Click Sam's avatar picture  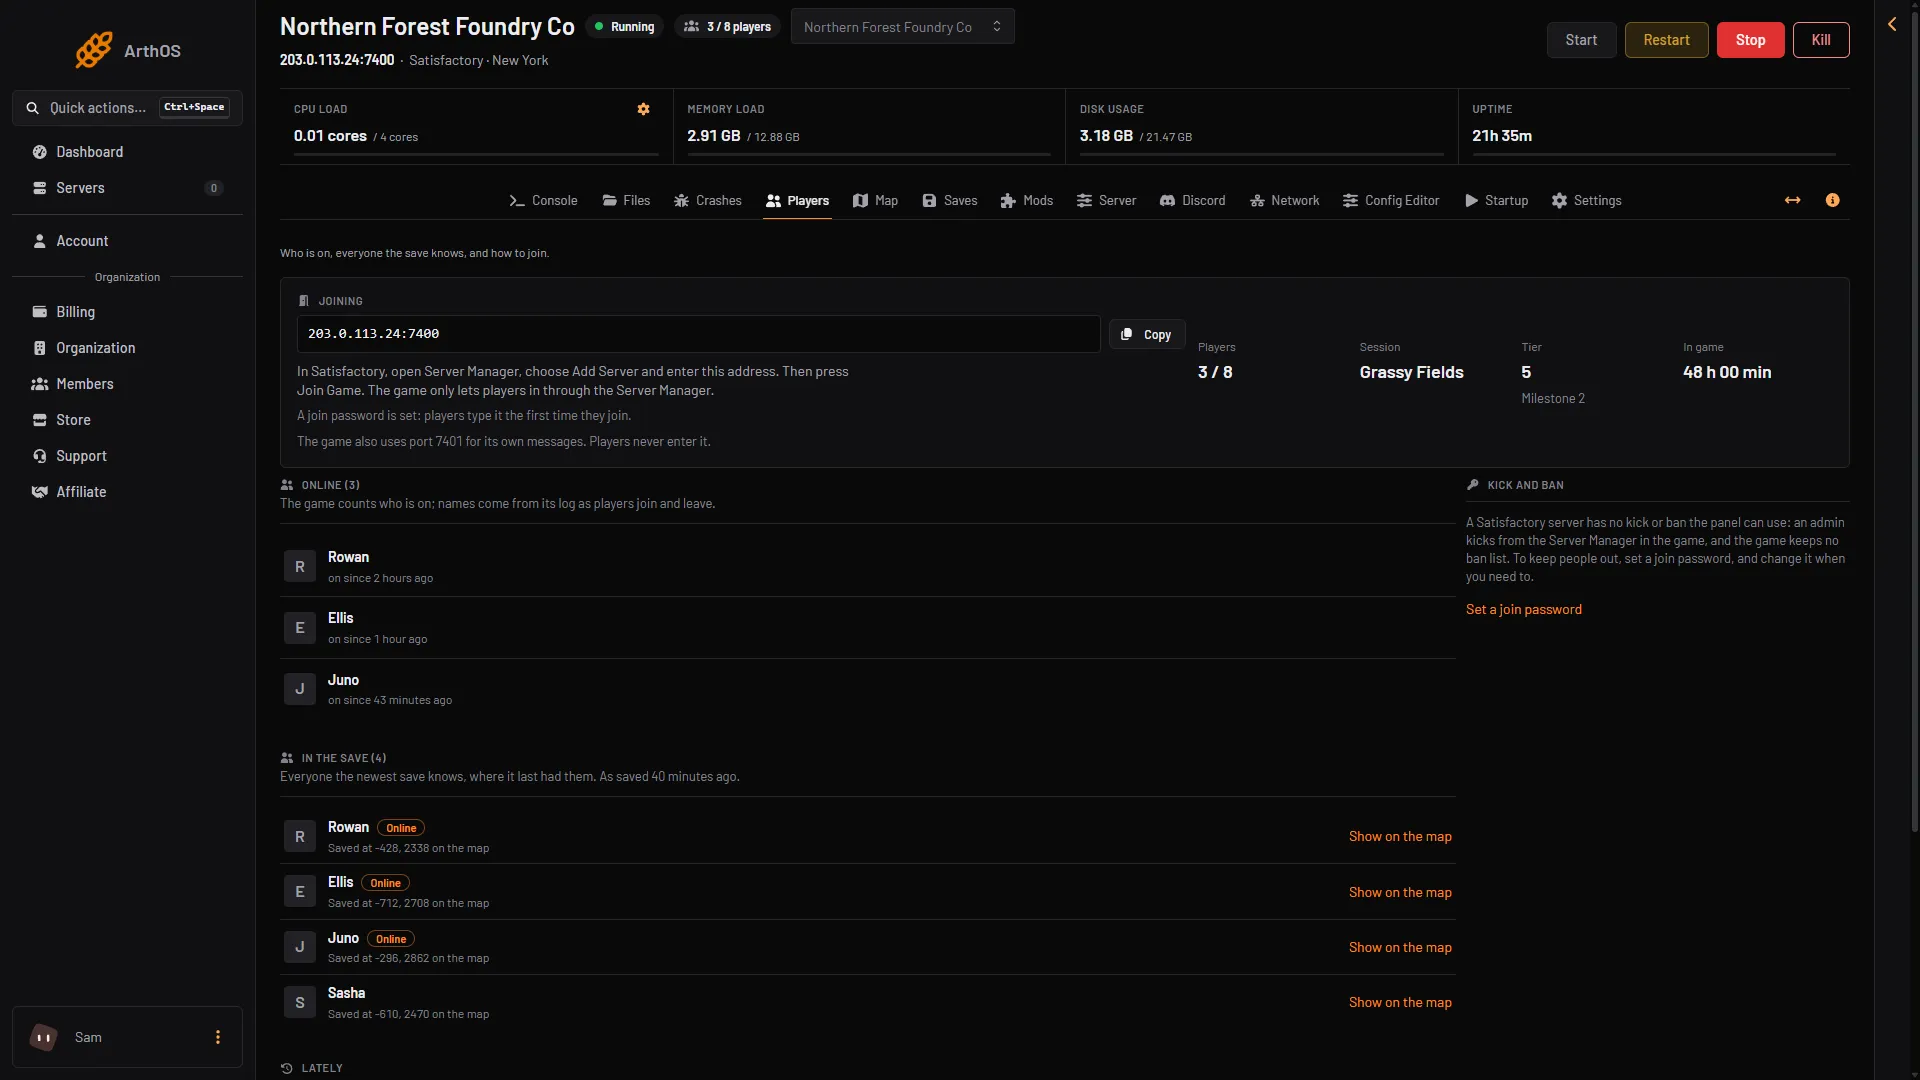click(43, 1037)
